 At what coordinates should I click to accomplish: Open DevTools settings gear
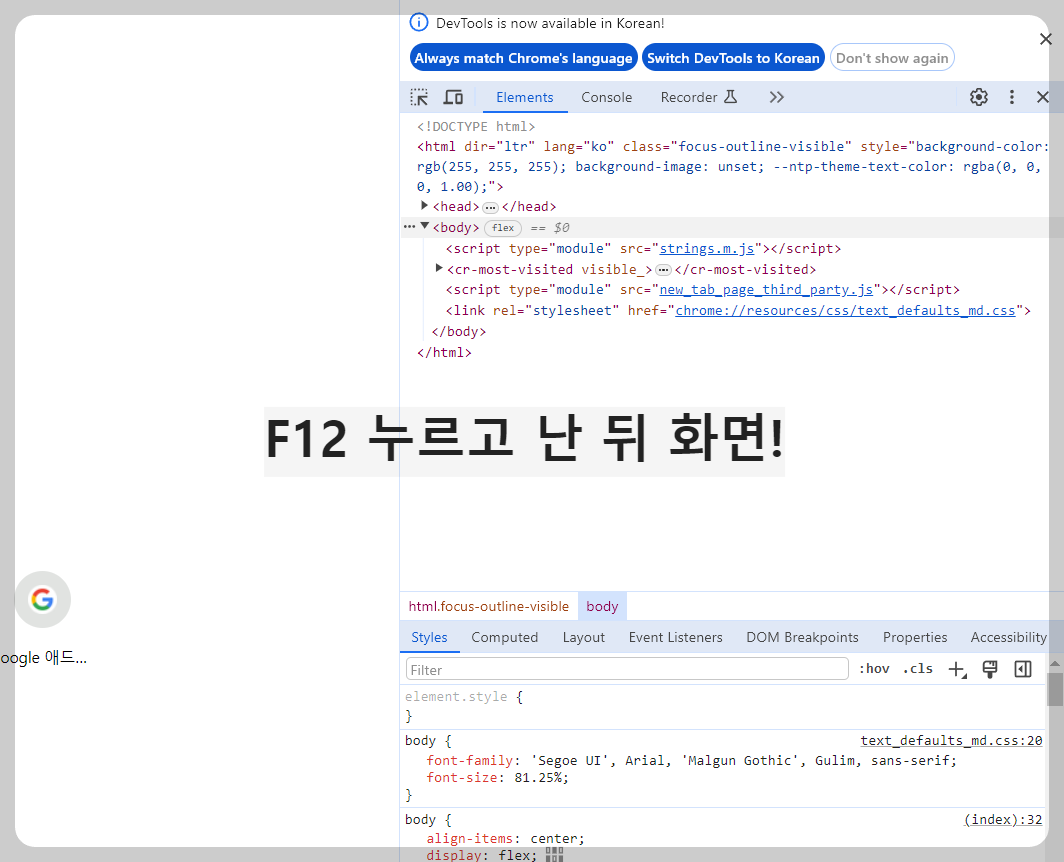pyautogui.click(x=978, y=97)
